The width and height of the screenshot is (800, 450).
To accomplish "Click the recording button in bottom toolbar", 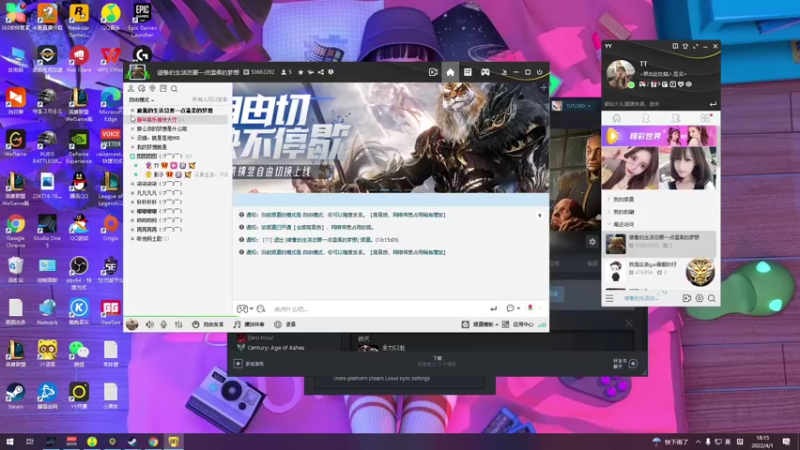I will [x=285, y=324].
